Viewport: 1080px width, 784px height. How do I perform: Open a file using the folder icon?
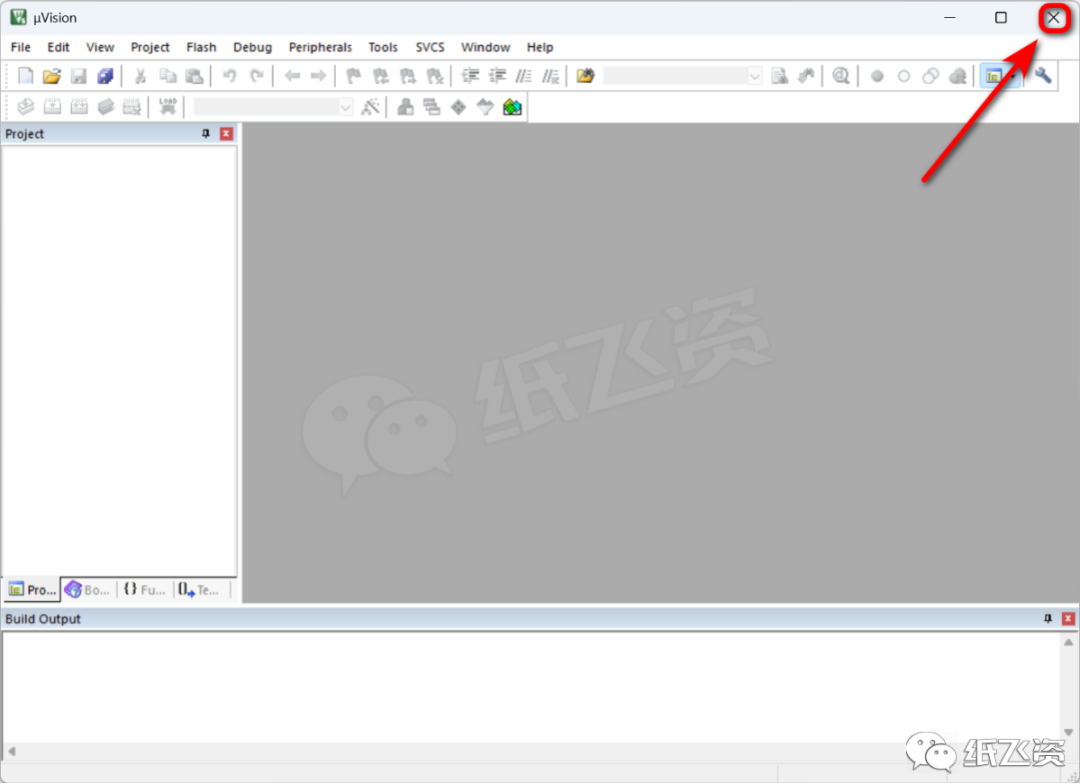click(x=52, y=76)
